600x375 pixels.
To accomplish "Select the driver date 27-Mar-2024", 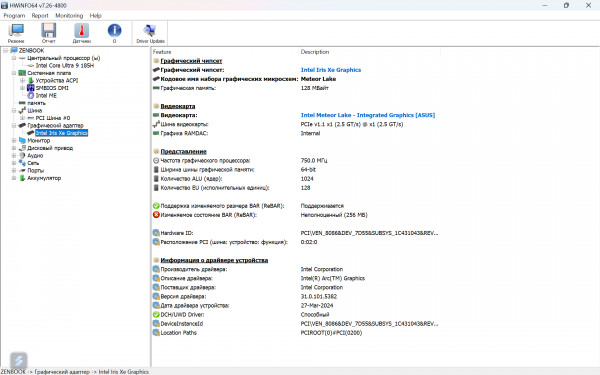I will (317, 305).
